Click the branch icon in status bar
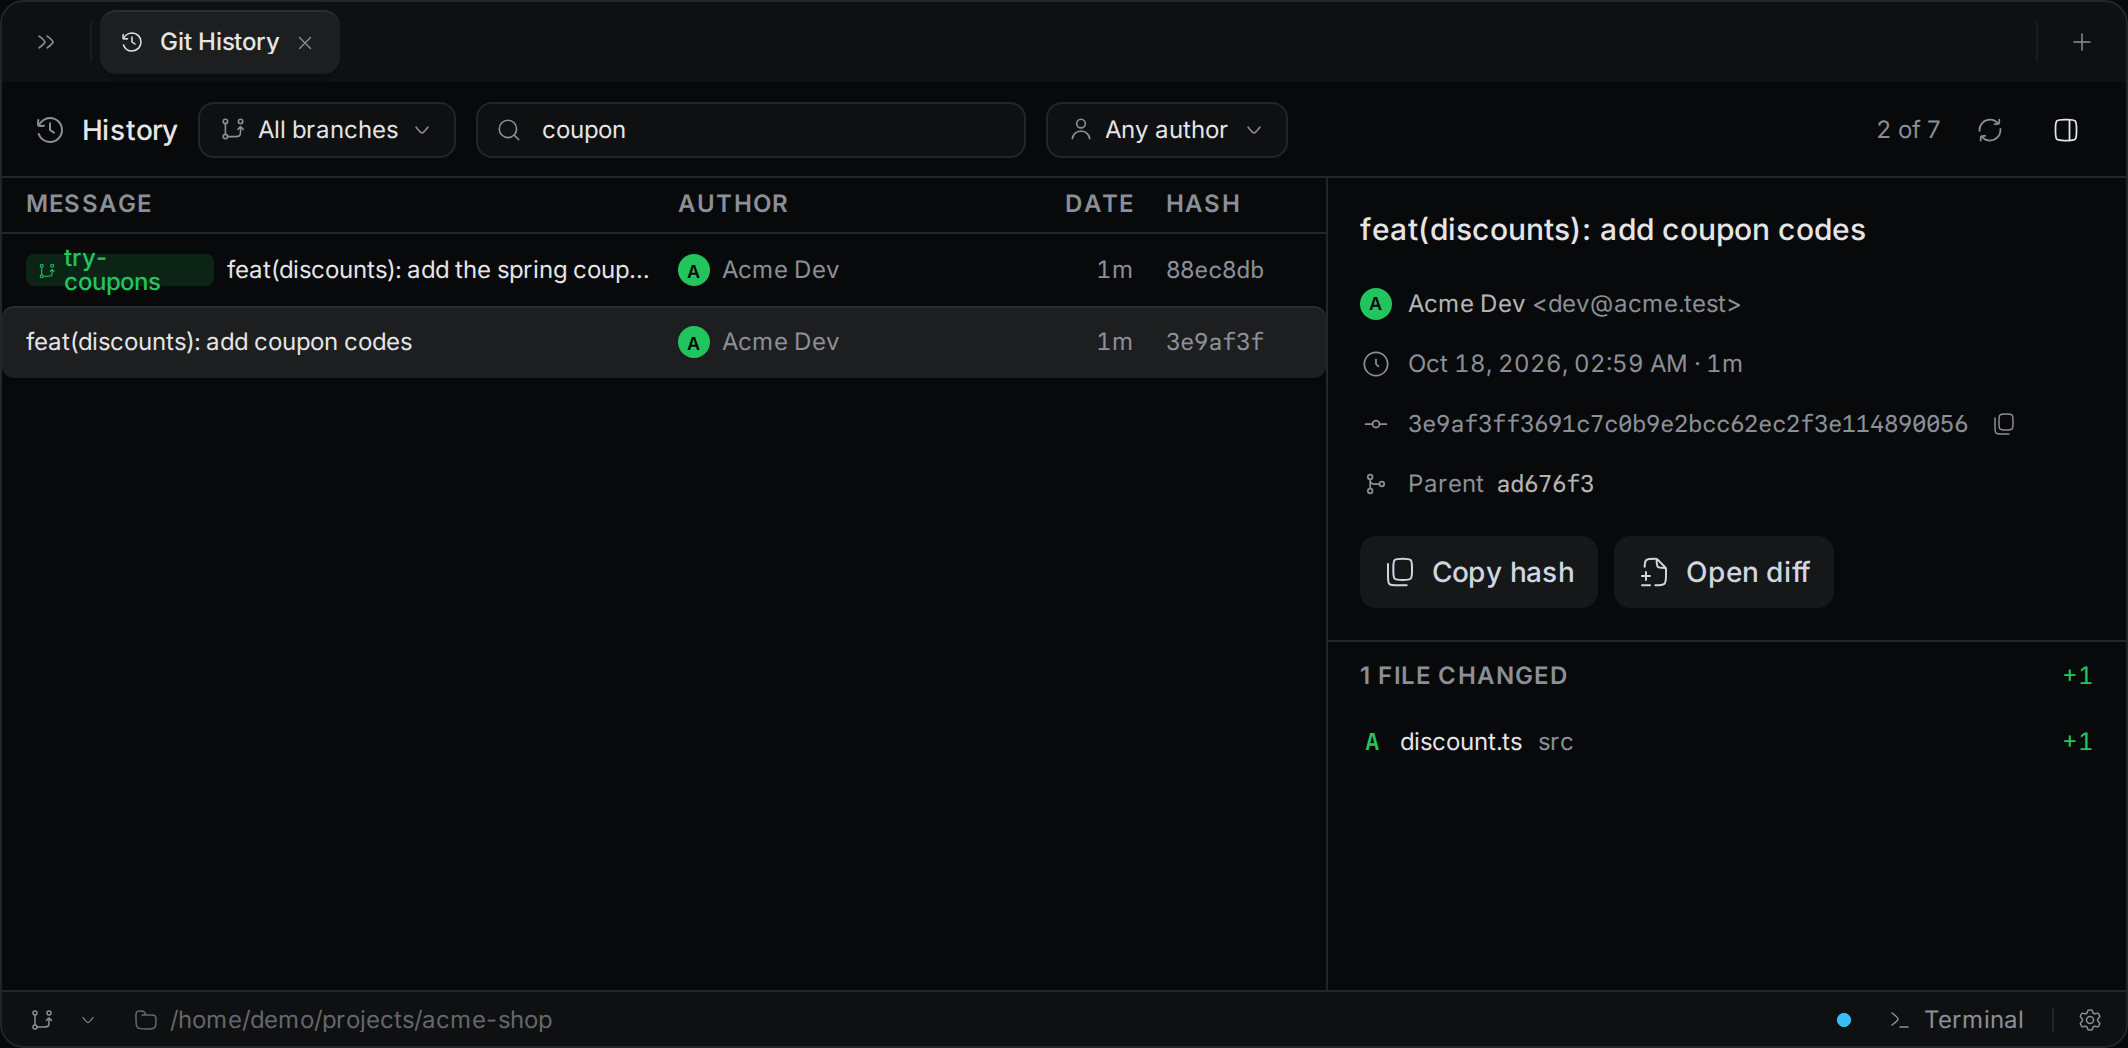Screen dimensions: 2128x1048 (42, 1020)
